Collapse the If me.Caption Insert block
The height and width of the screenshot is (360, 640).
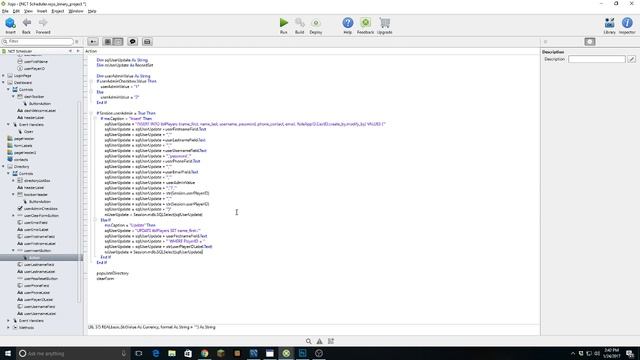pos(95,119)
